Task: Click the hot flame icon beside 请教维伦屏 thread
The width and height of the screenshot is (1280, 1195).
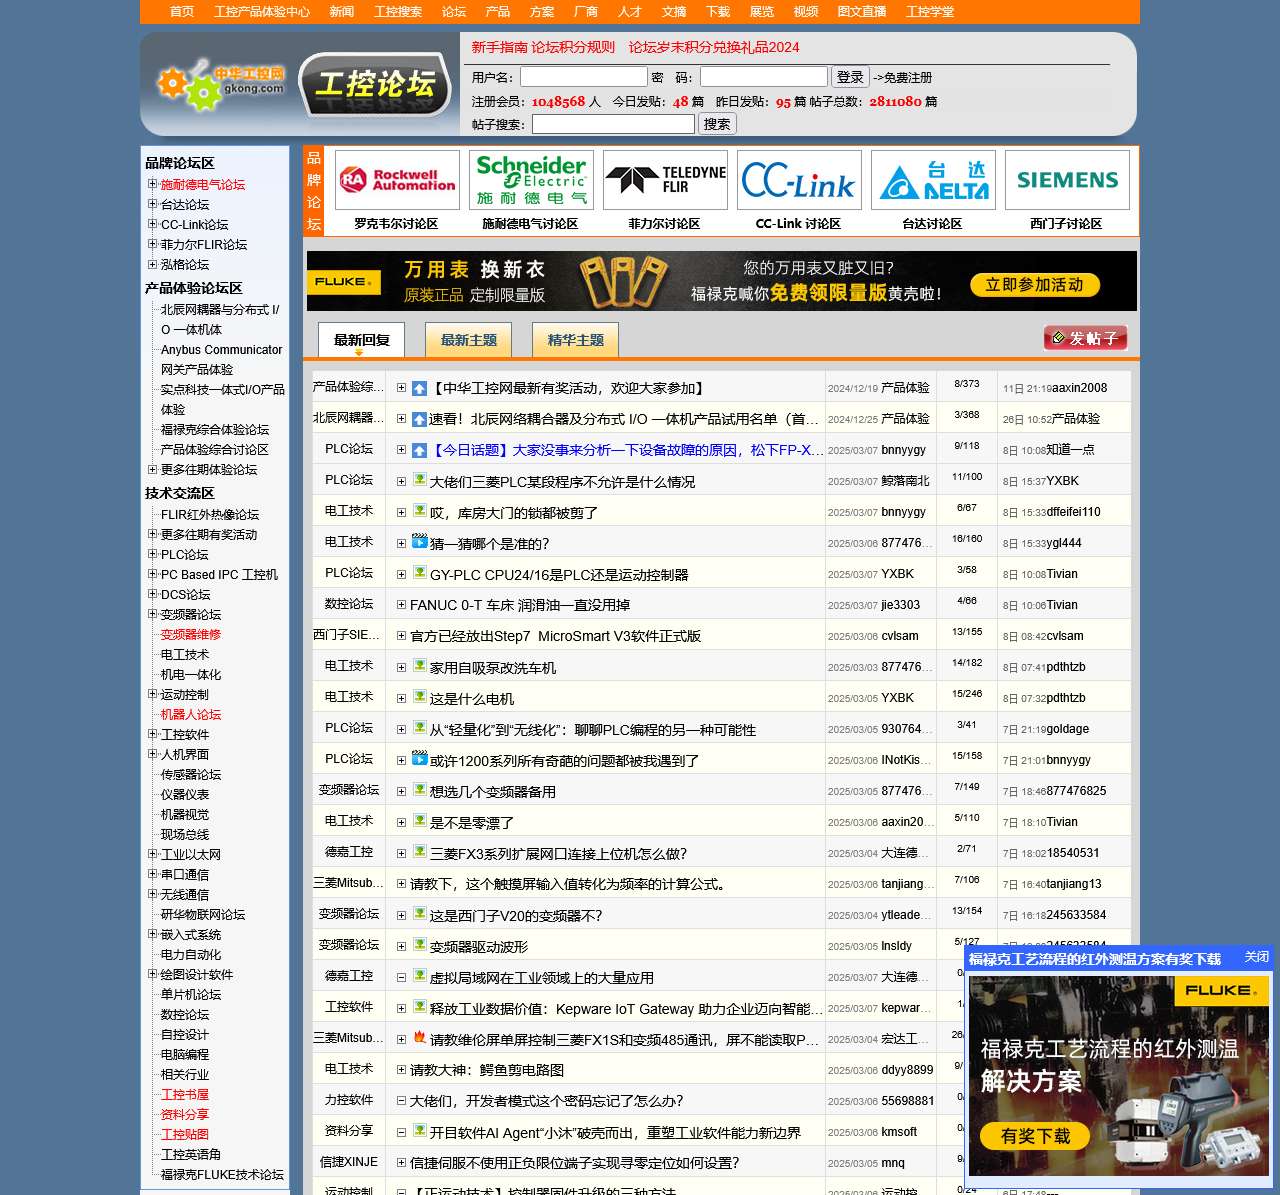Action: pos(420,1038)
